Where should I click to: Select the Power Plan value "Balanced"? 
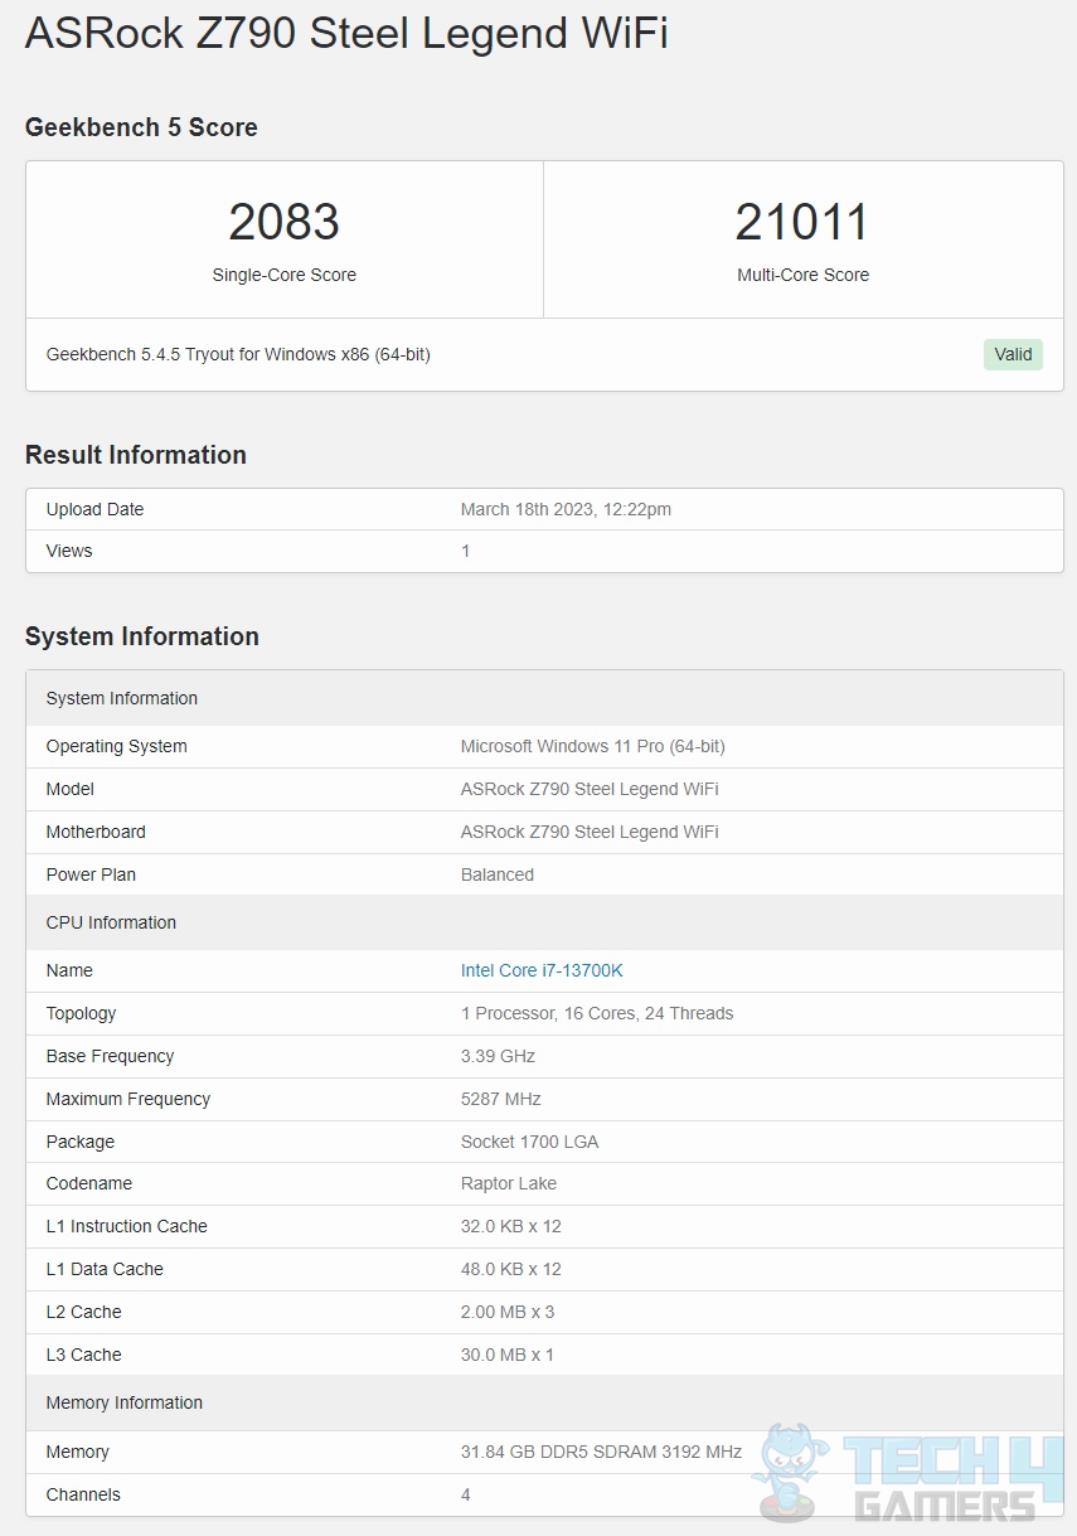(497, 875)
